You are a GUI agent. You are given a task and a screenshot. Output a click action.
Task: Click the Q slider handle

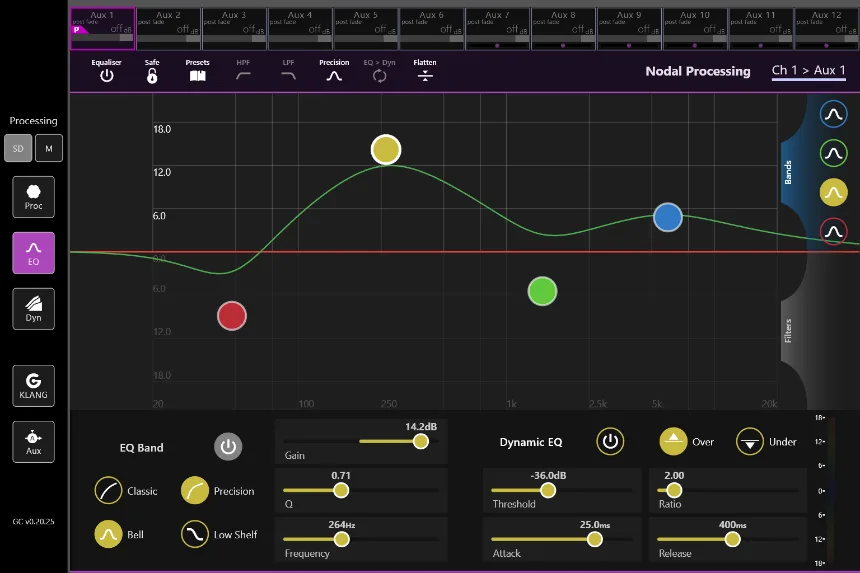[341, 490]
